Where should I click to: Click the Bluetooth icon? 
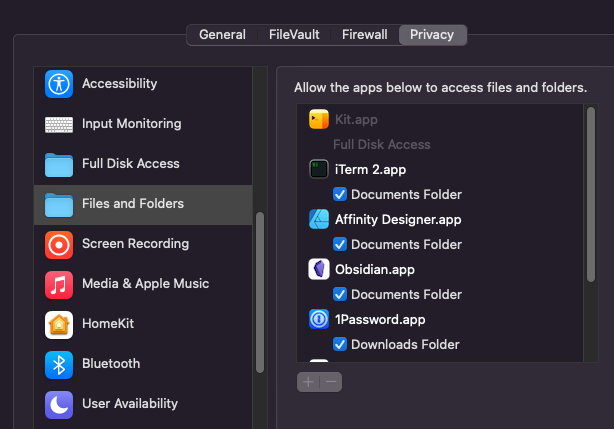[x=59, y=365]
